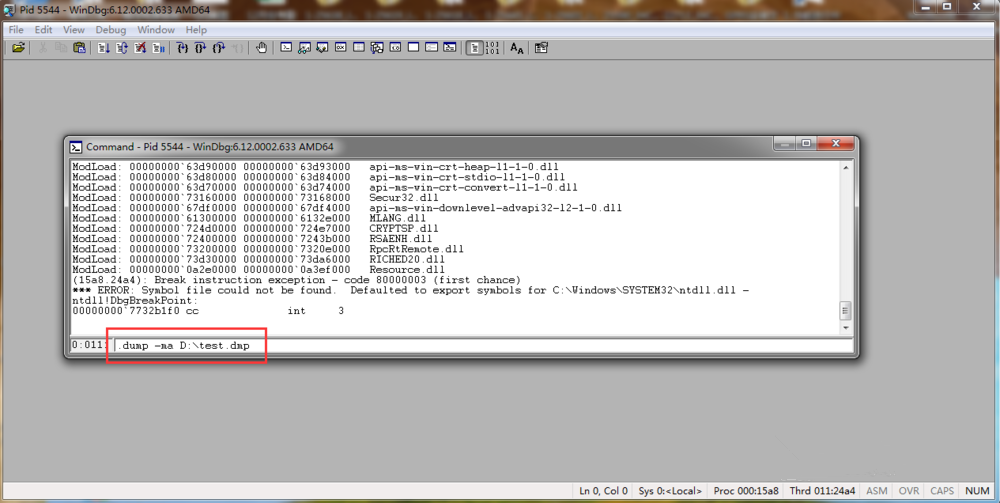
Task: Click Sys 0:<Local> status entry
Action: [670, 491]
